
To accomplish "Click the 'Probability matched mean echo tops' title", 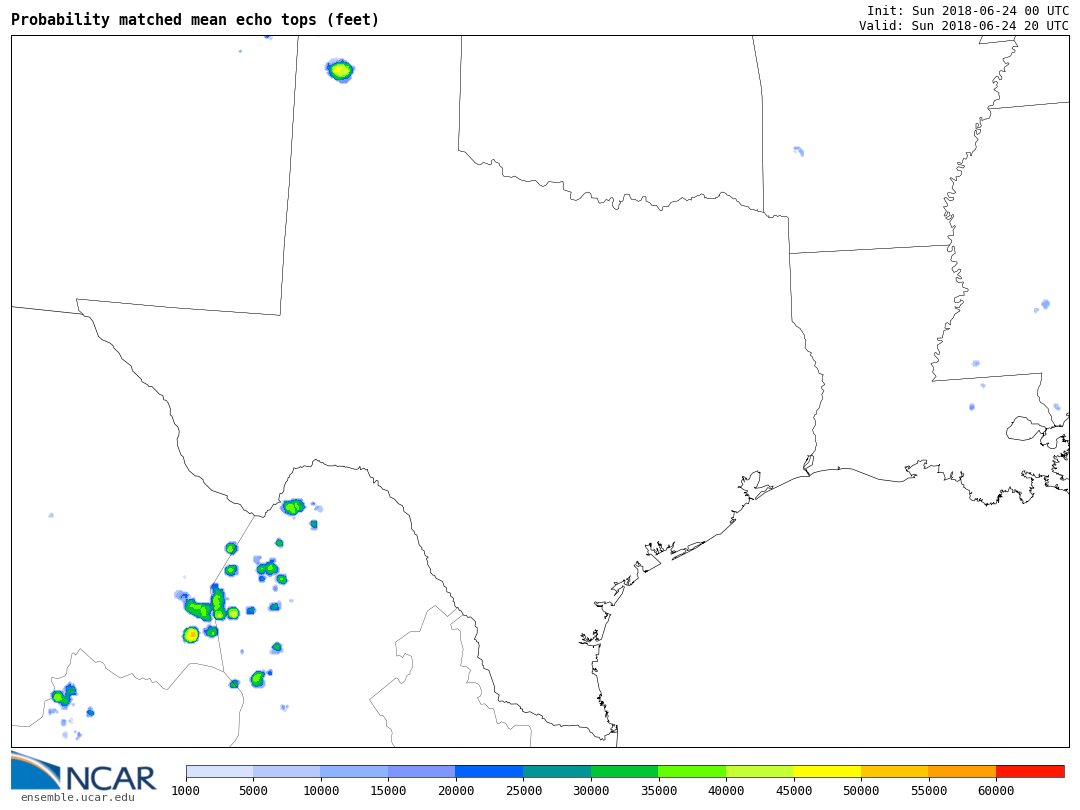I will pyautogui.click(x=195, y=20).
